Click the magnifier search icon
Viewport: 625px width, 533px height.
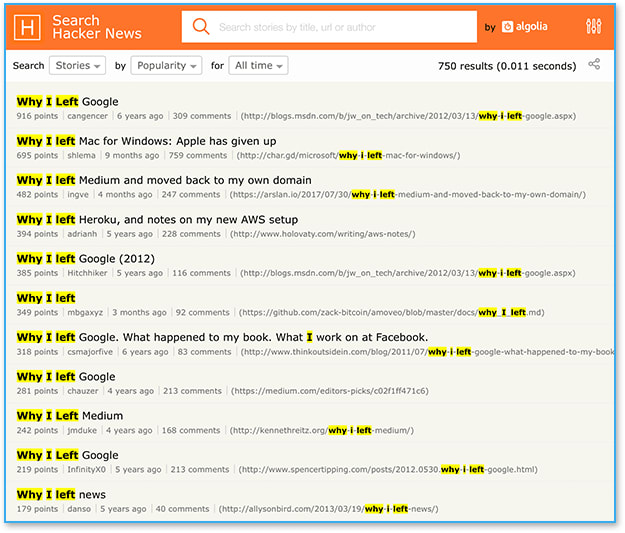(x=201, y=27)
